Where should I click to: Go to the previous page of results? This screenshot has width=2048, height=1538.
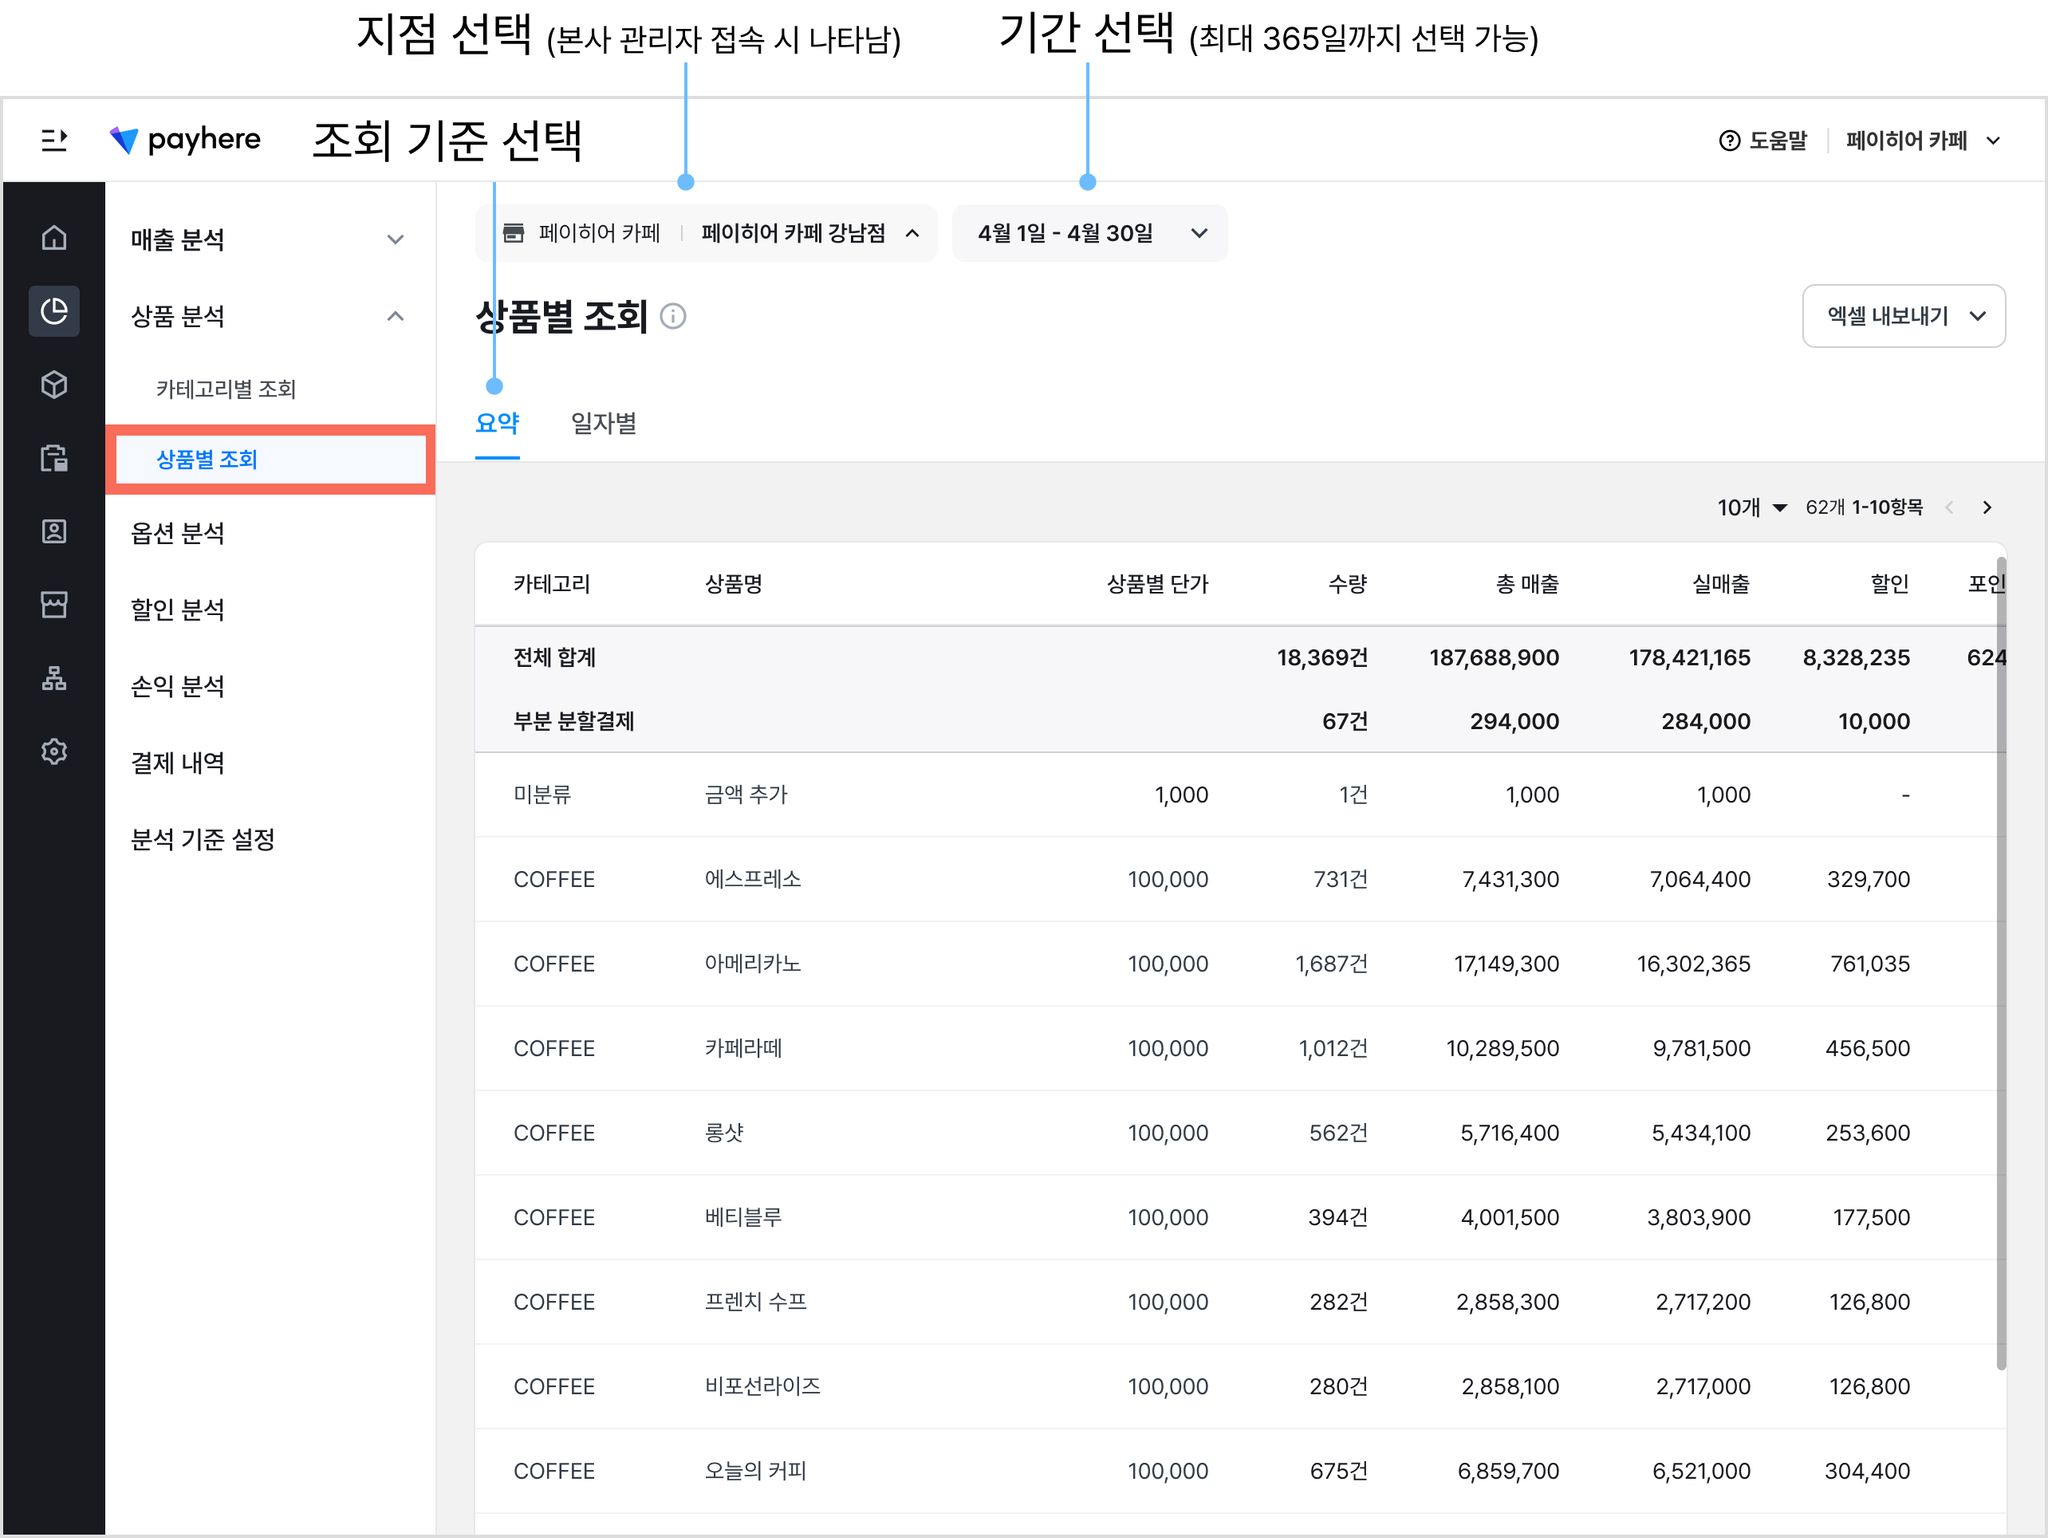point(1949,508)
